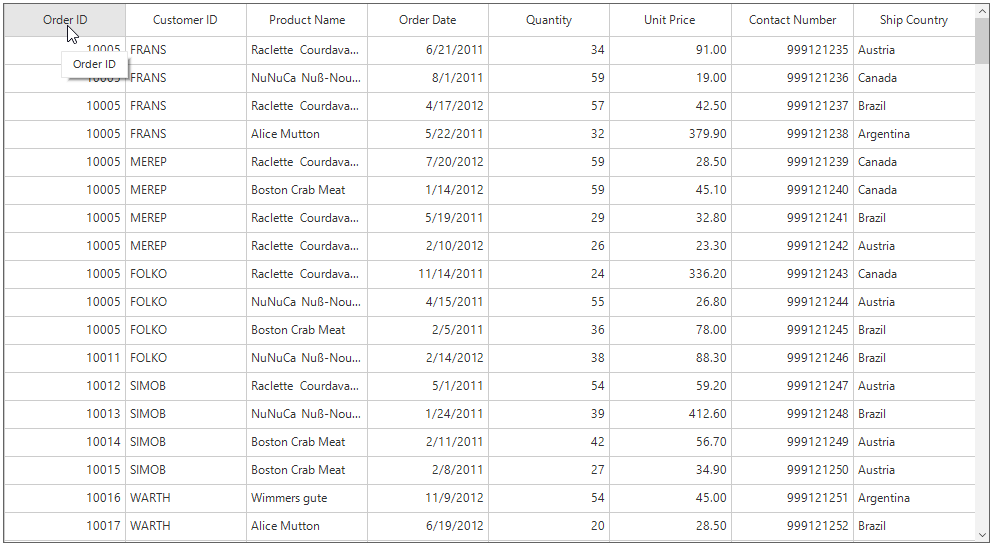The height and width of the screenshot is (546, 991).
Task: Click the scrollbar down arrow
Action: pos(982,535)
